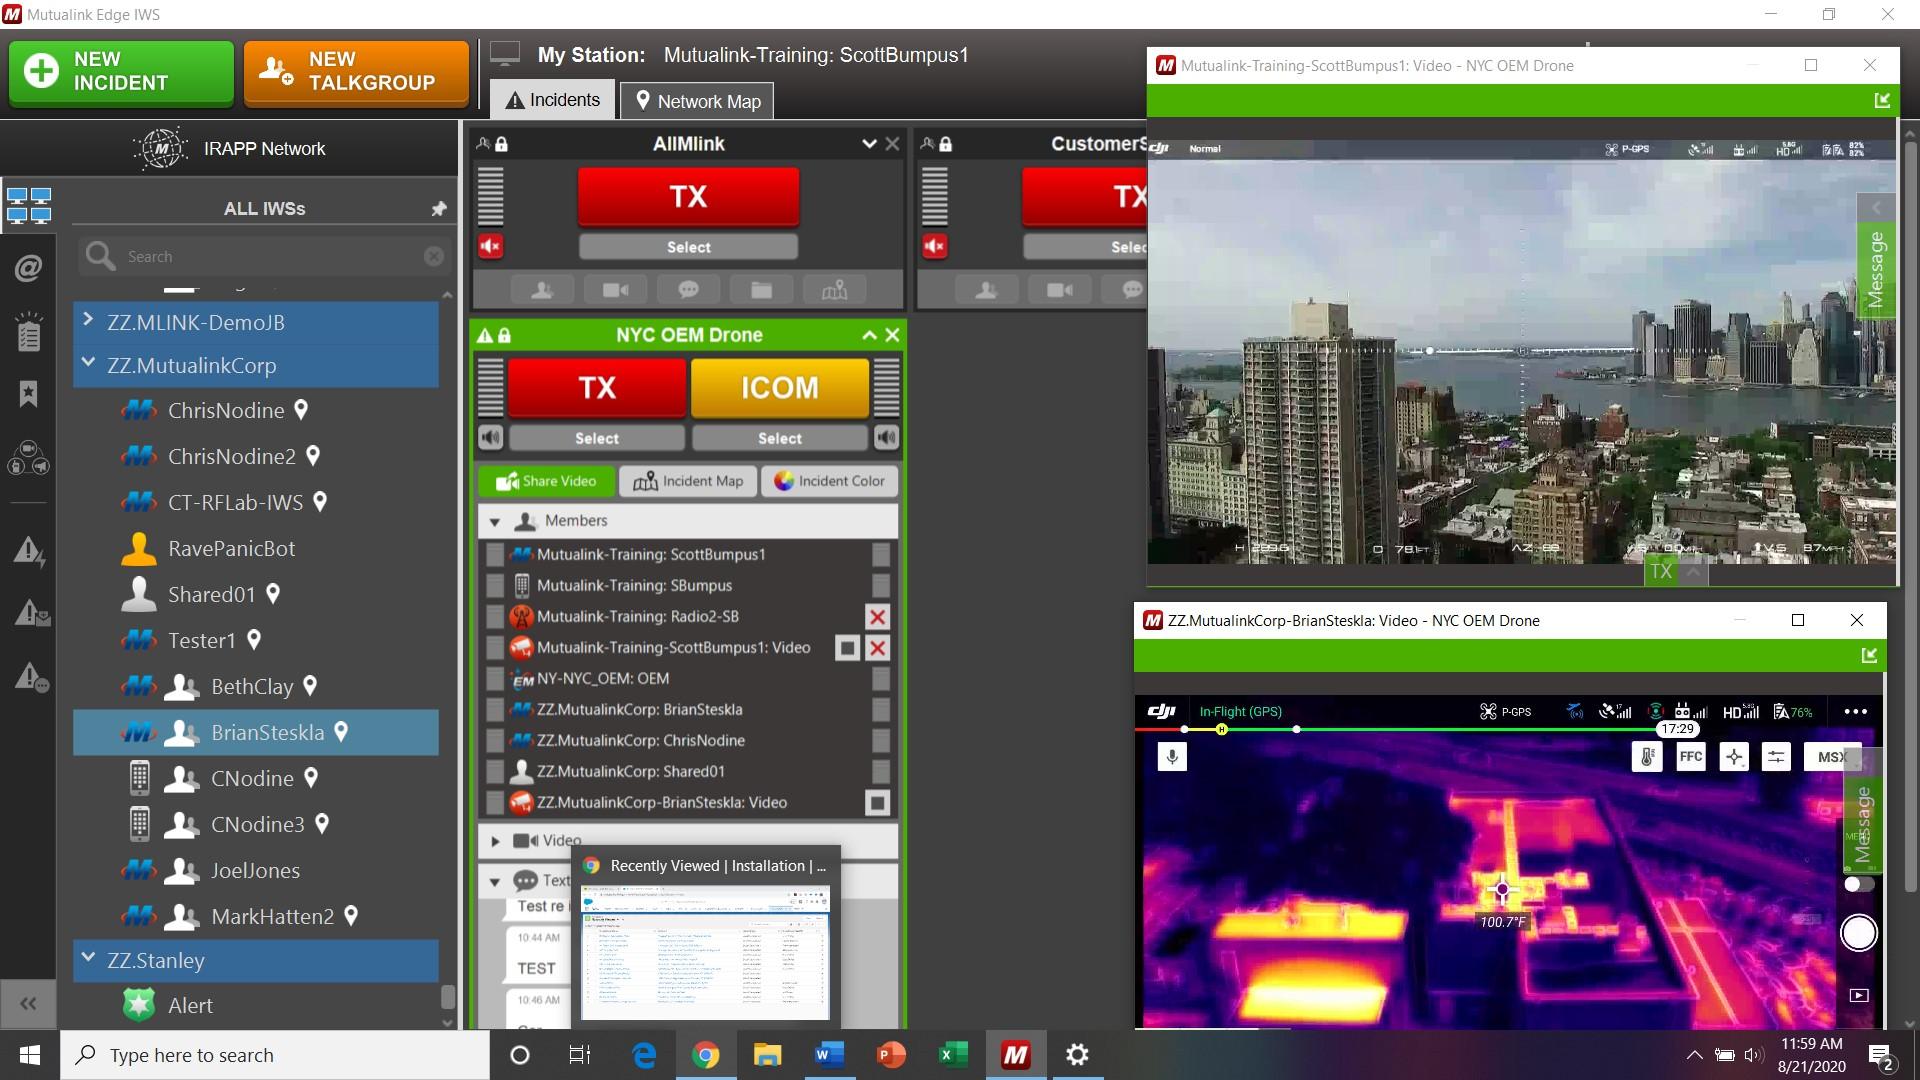
Task: Click microphone icon in thermal video
Action: tap(1172, 756)
